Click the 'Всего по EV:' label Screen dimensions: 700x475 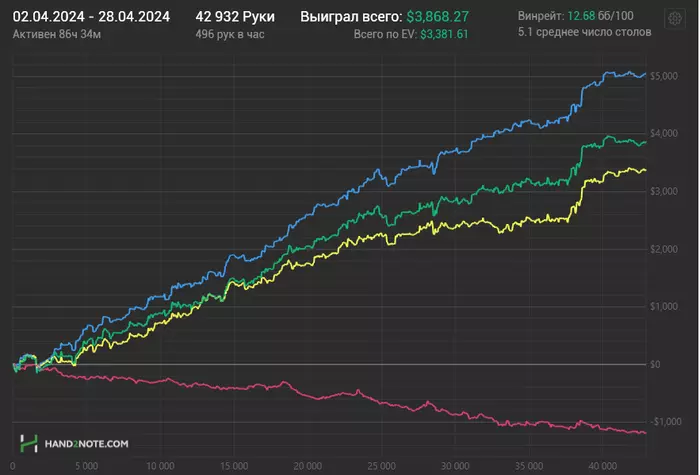pyautogui.click(x=385, y=34)
